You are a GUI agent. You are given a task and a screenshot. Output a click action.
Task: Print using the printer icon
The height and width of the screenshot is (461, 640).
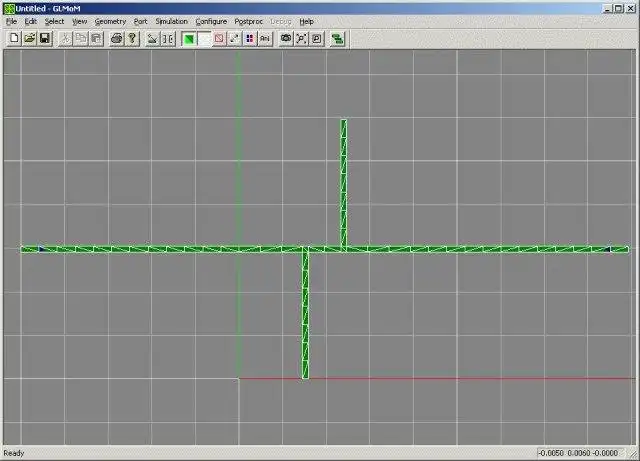click(117, 39)
